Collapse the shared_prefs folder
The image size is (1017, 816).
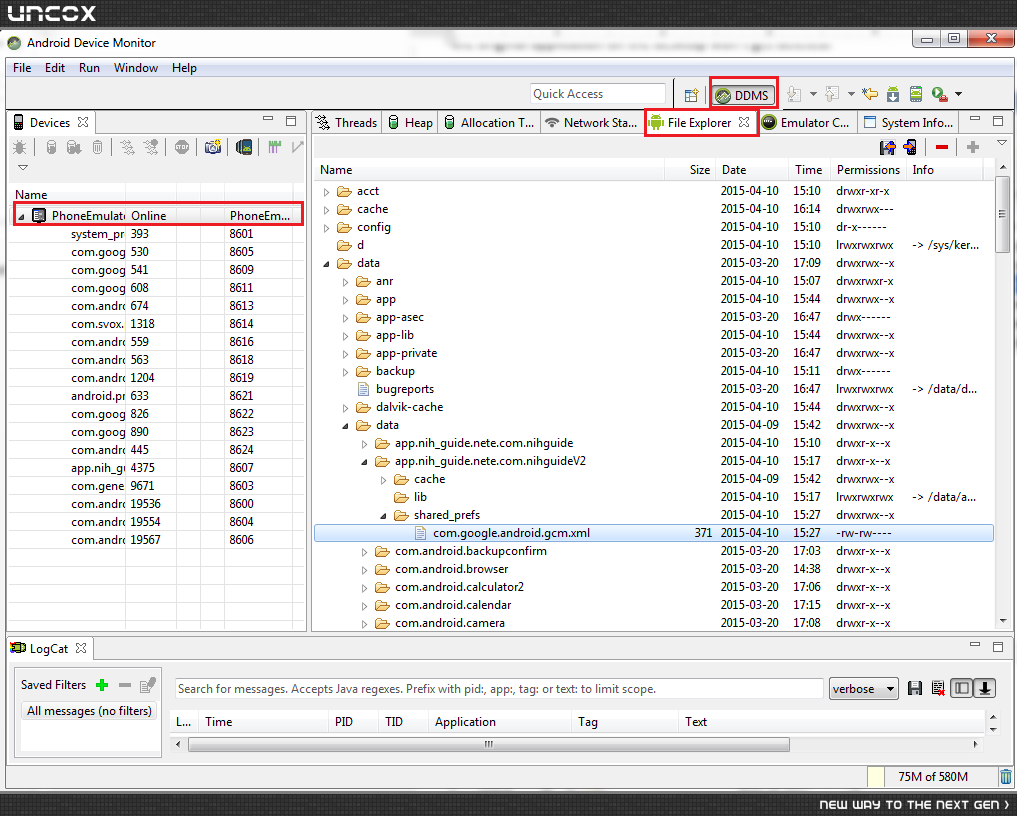click(383, 516)
